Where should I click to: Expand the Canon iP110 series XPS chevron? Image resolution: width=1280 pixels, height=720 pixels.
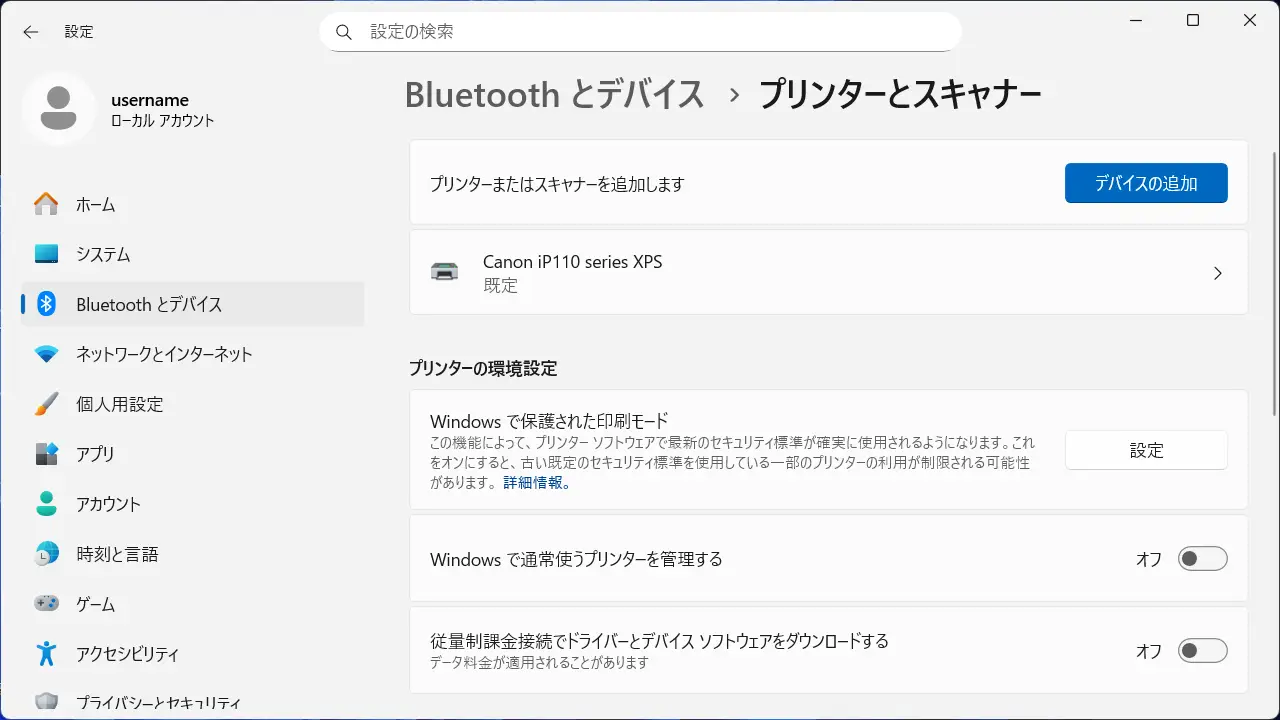(1217, 273)
